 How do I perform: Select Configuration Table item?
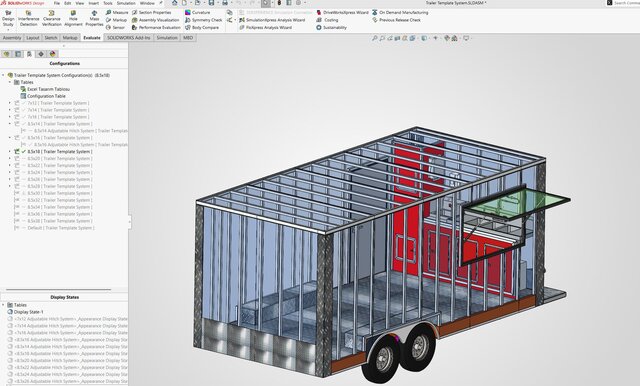(43, 96)
